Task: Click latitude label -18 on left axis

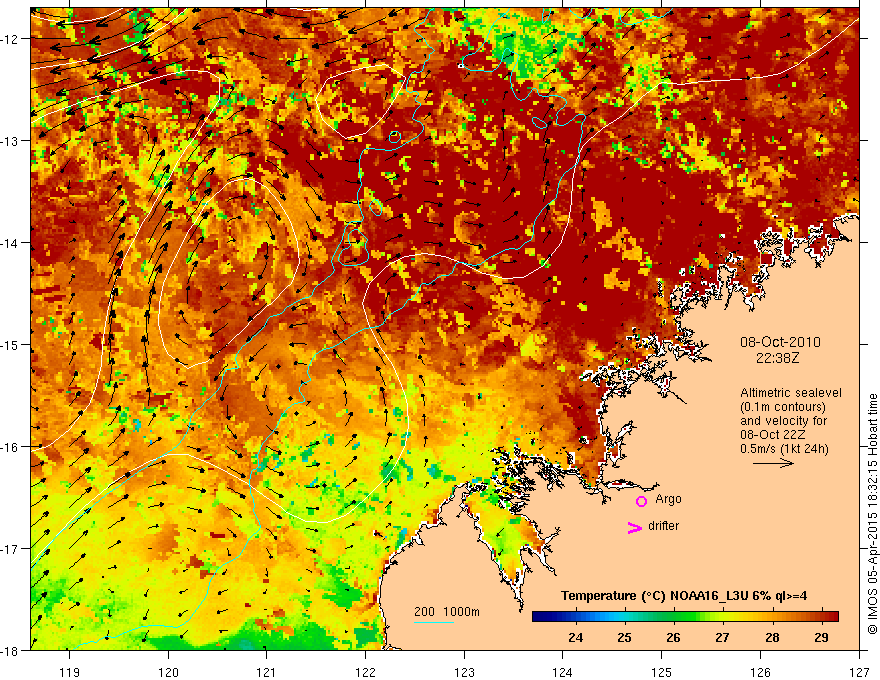Action: click(x=10, y=650)
